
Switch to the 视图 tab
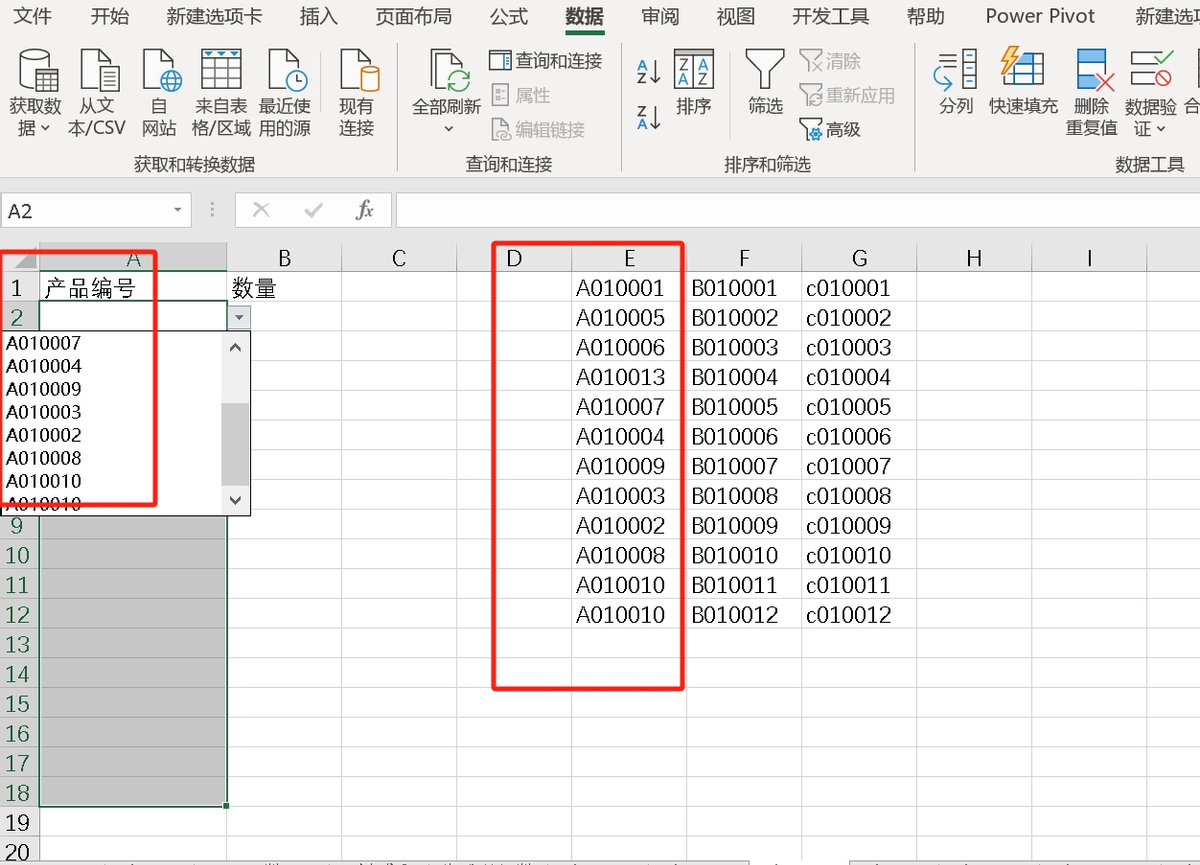point(735,16)
